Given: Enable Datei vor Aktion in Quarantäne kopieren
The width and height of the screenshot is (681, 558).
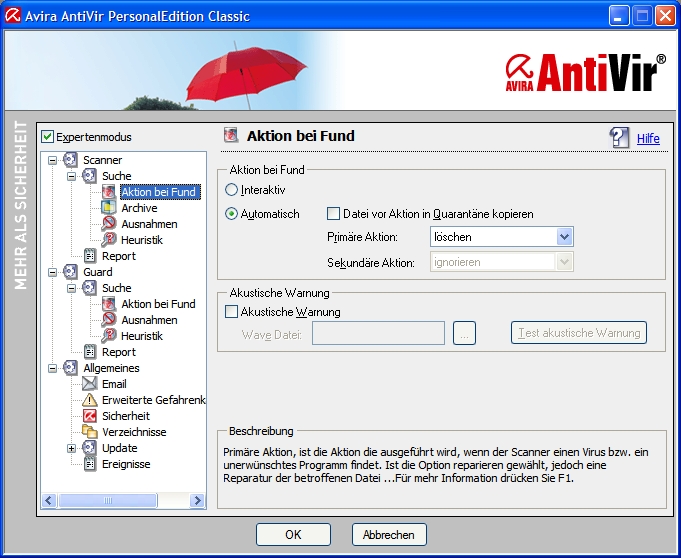Looking at the screenshot, I should click(333, 214).
